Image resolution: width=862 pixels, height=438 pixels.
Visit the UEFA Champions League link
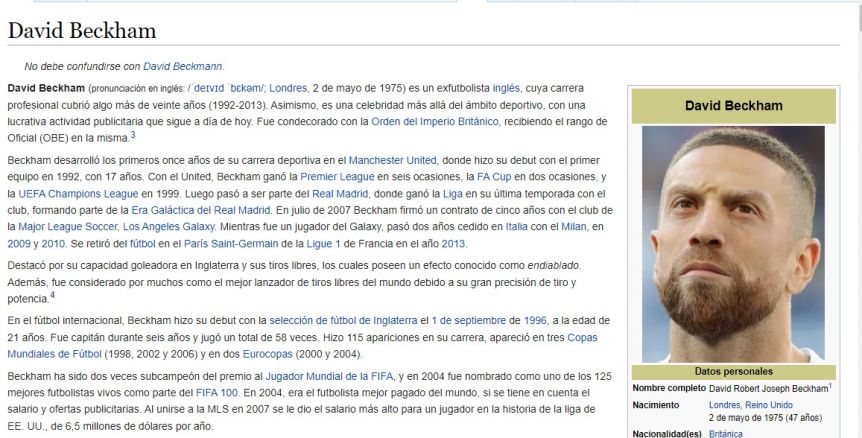(78, 194)
